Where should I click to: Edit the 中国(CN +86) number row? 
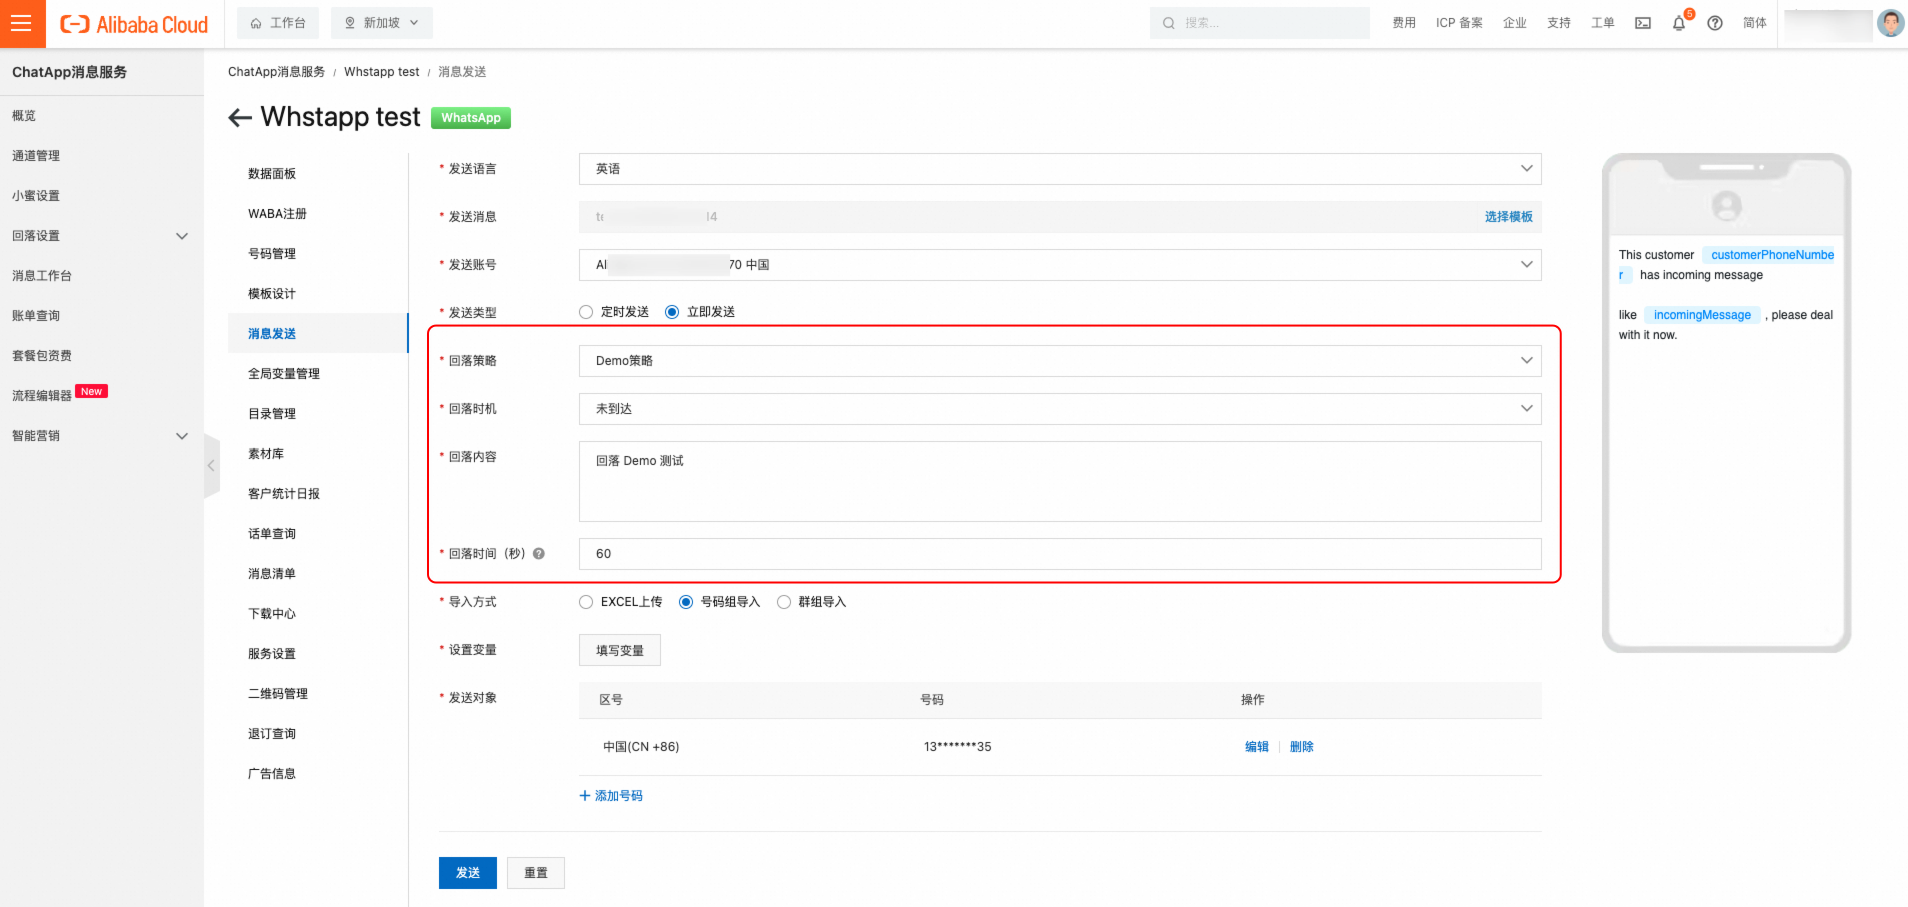click(1256, 747)
